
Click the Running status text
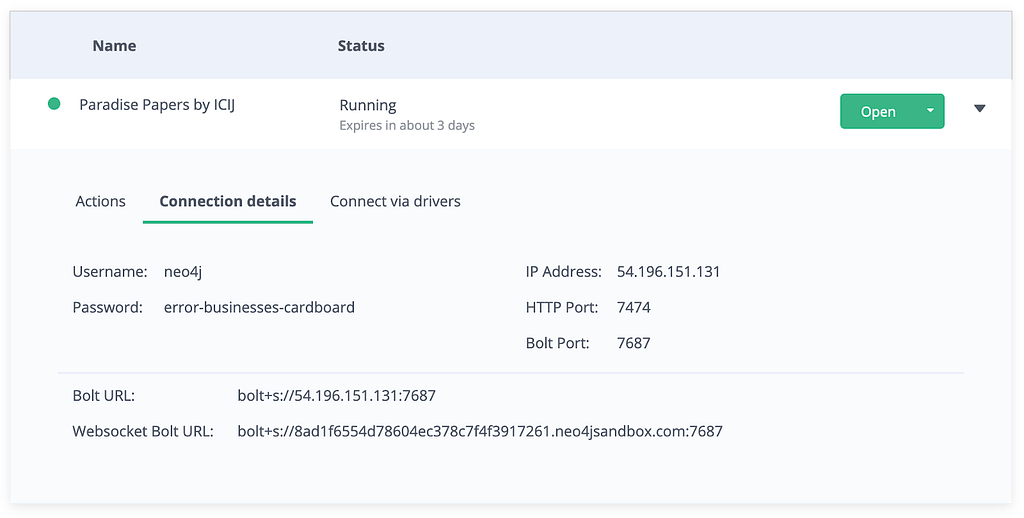click(x=368, y=105)
